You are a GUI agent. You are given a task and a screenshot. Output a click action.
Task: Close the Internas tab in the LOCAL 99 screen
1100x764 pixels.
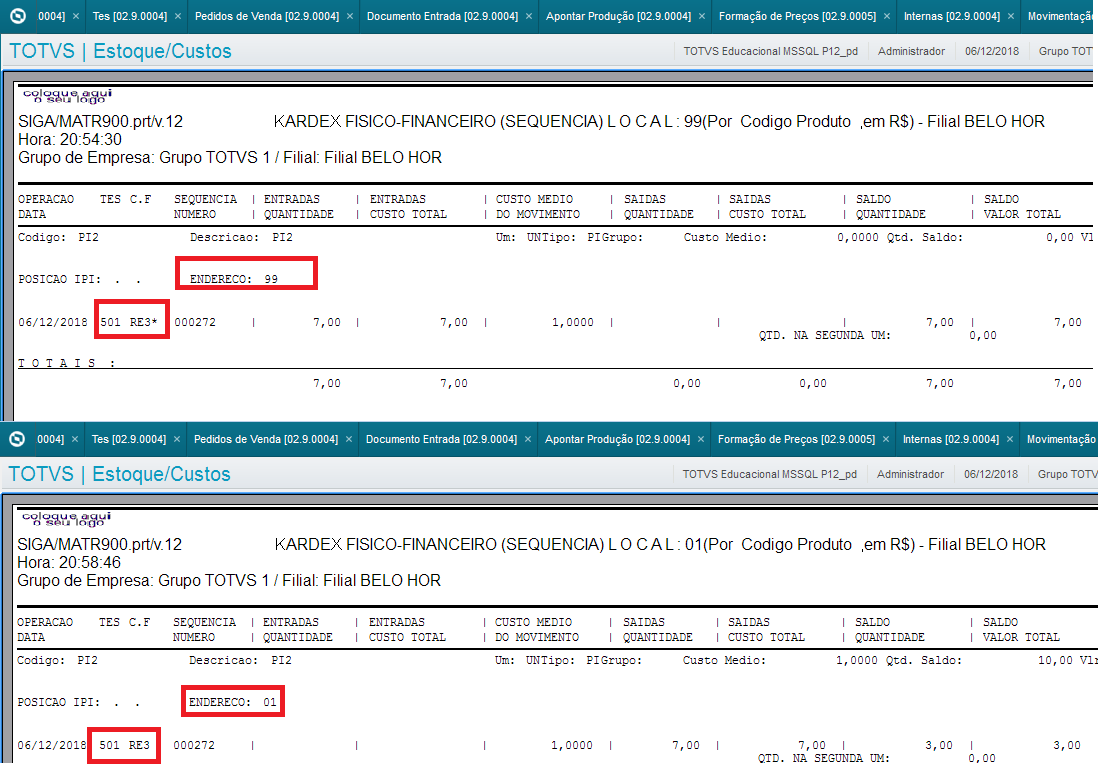coord(1011,16)
